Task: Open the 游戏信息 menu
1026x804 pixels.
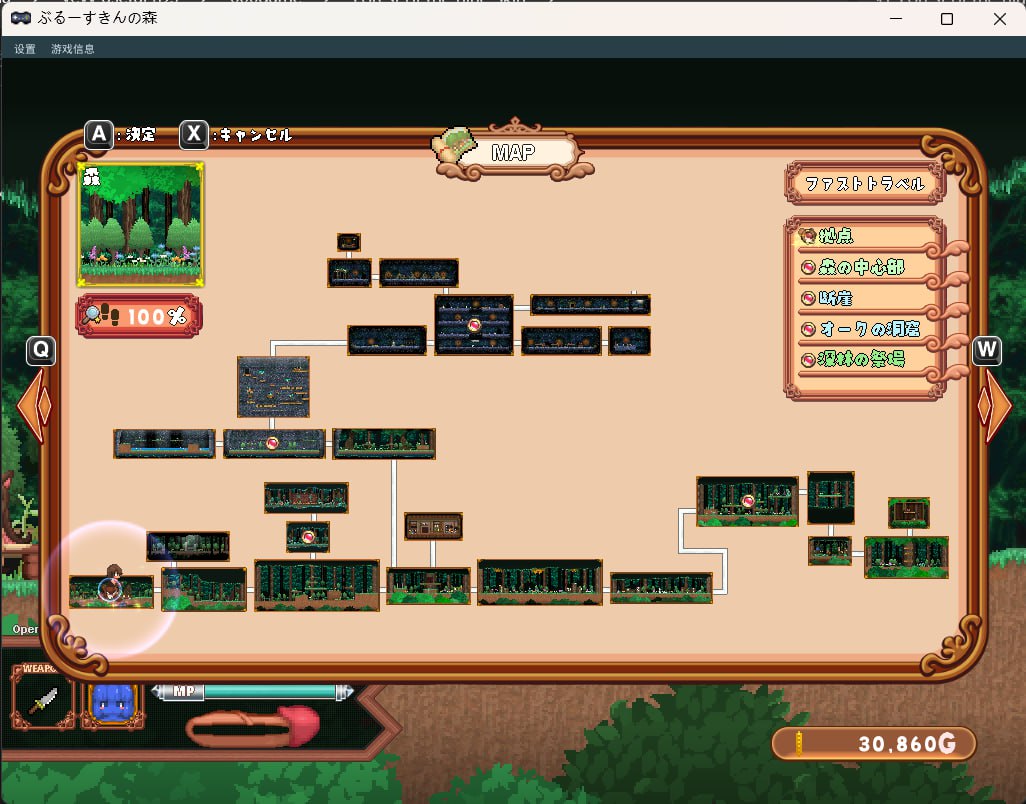Action: pyautogui.click(x=73, y=49)
